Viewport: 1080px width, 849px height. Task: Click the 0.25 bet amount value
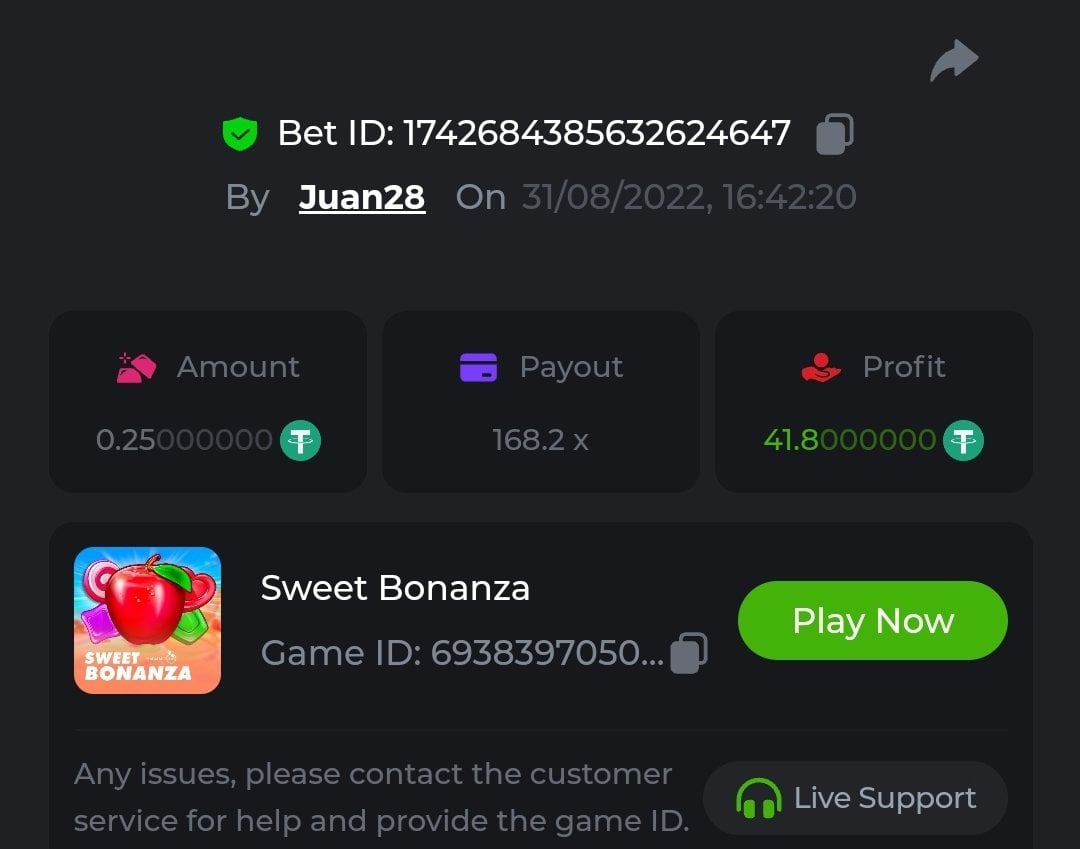pos(184,440)
